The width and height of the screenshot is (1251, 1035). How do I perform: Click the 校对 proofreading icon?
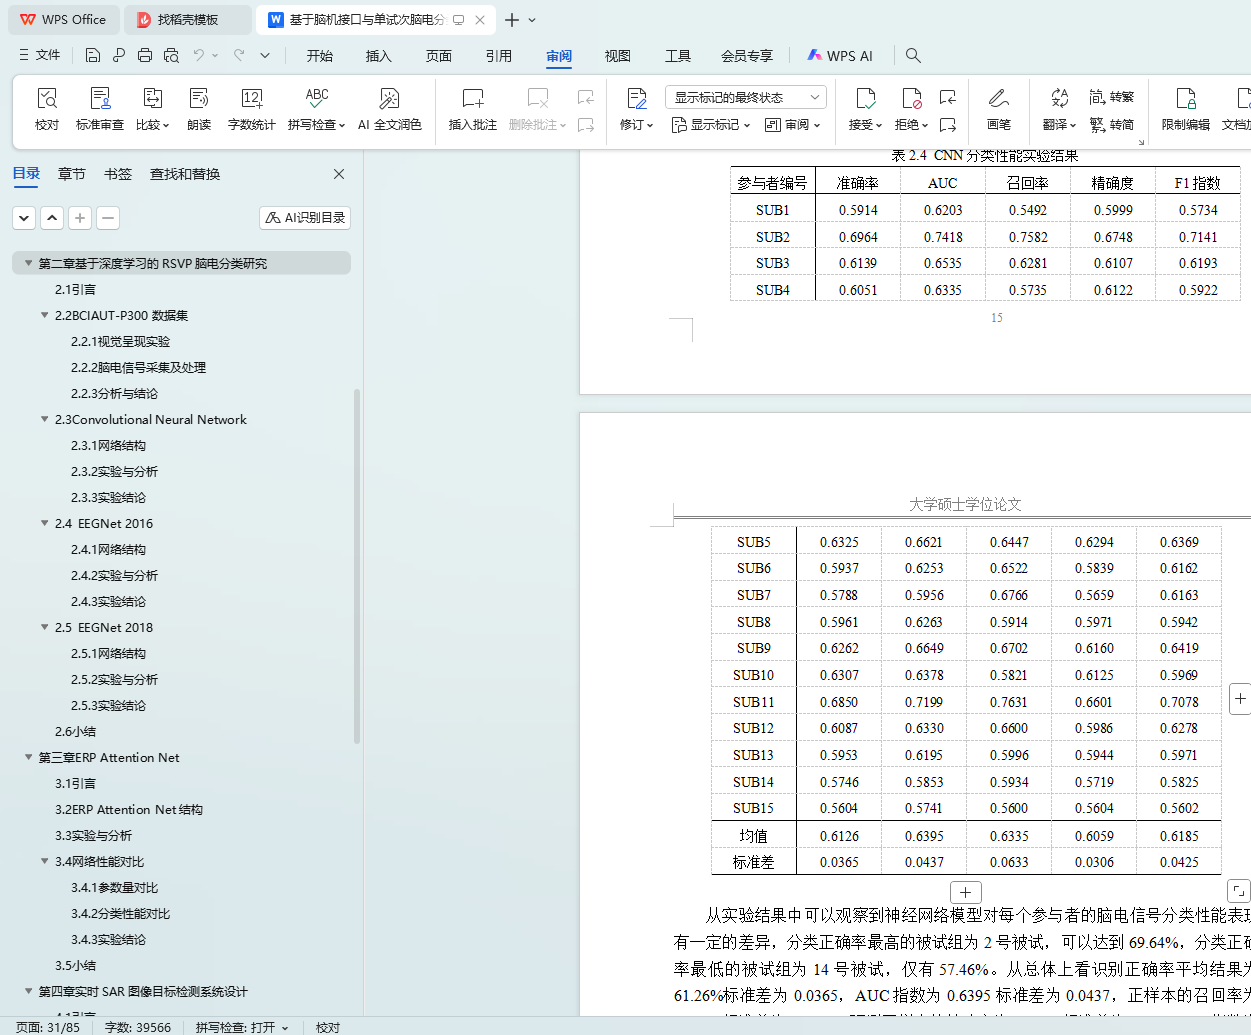point(47,98)
